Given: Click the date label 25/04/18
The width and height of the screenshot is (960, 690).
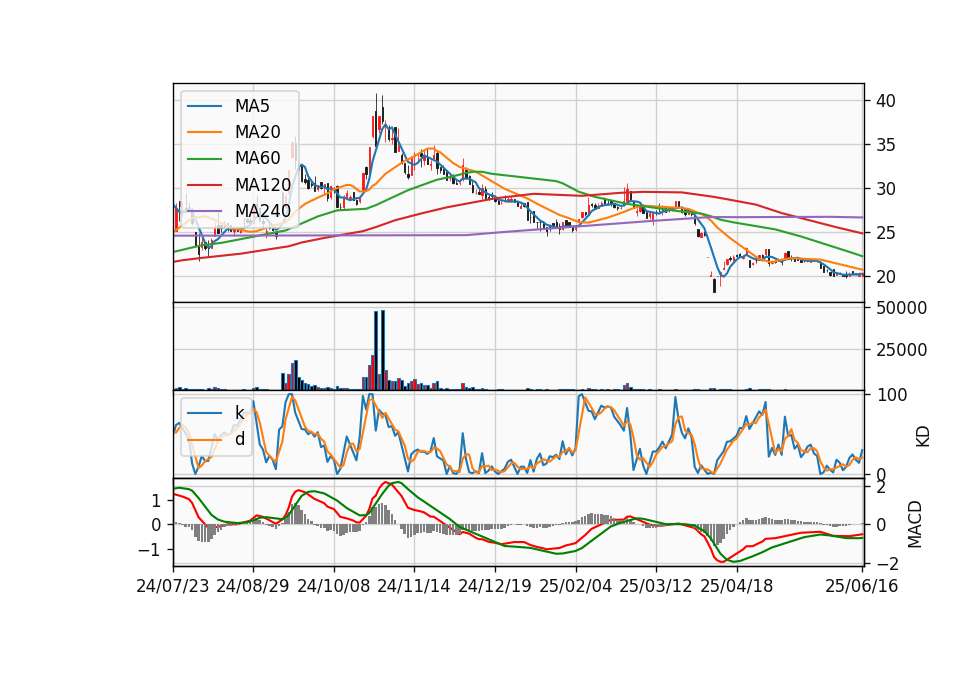Looking at the screenshot, I should [x=737, y=587].
